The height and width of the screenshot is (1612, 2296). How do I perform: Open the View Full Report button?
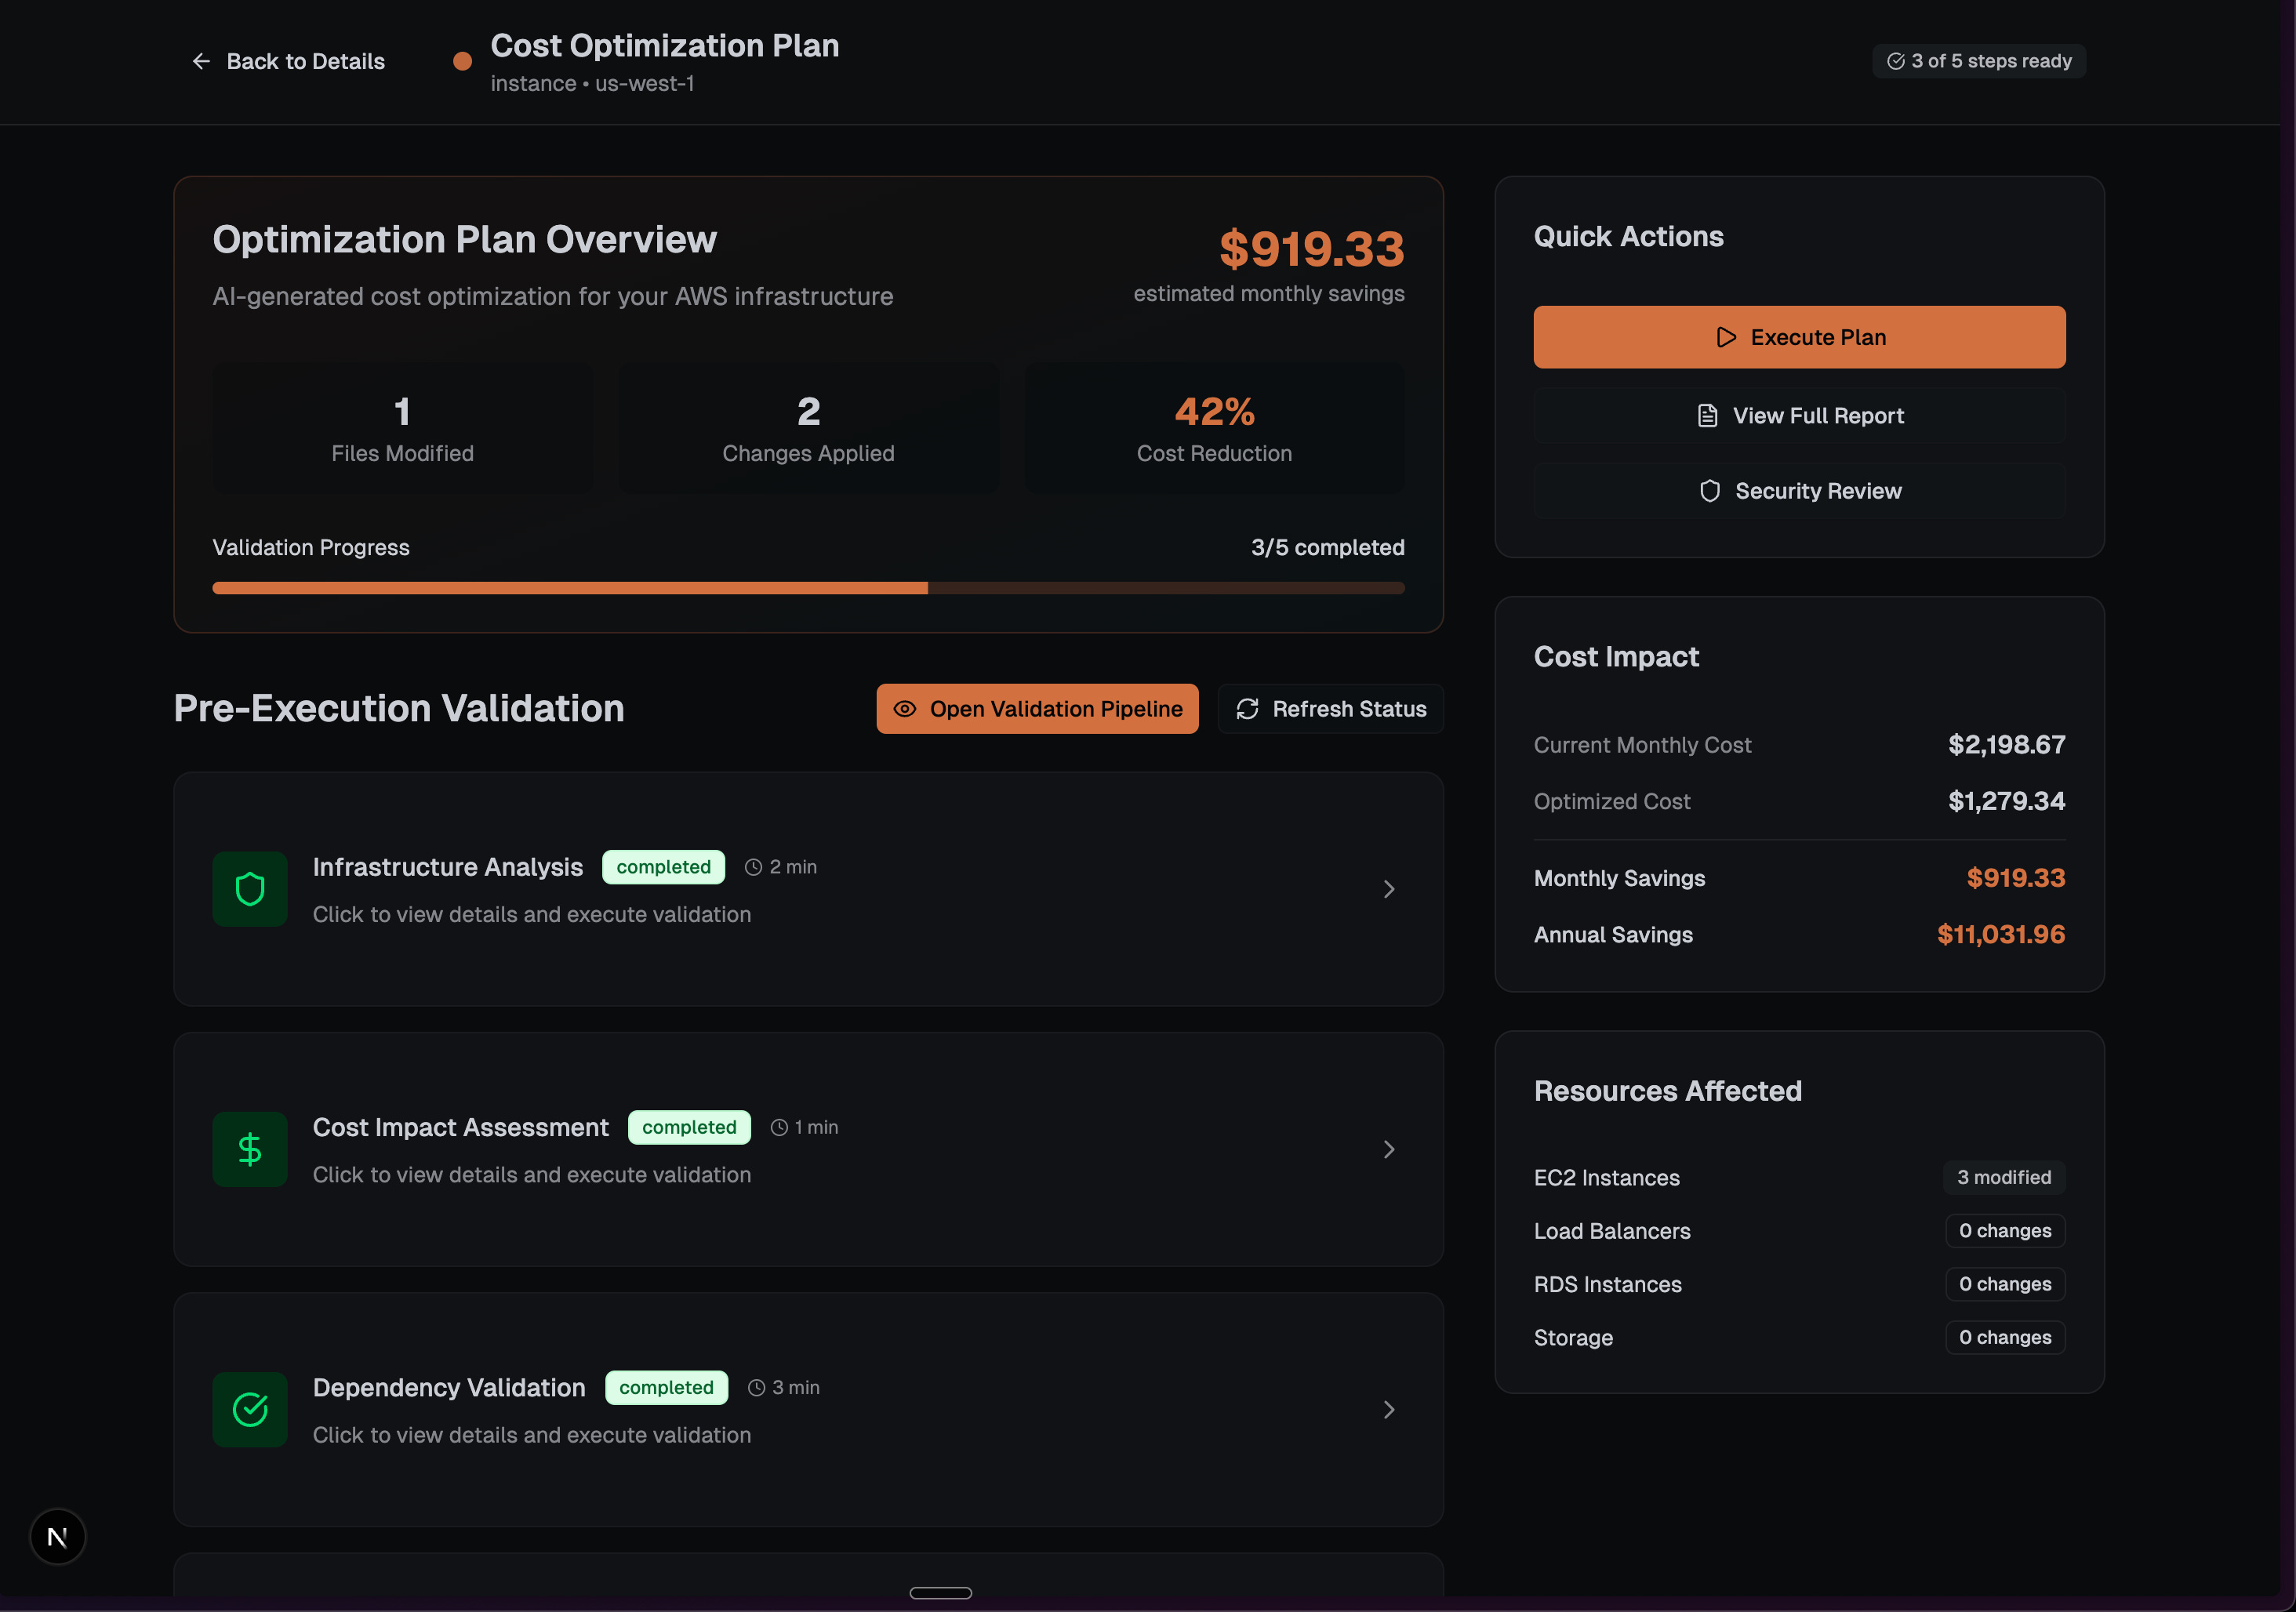[x=1798, y=415]
